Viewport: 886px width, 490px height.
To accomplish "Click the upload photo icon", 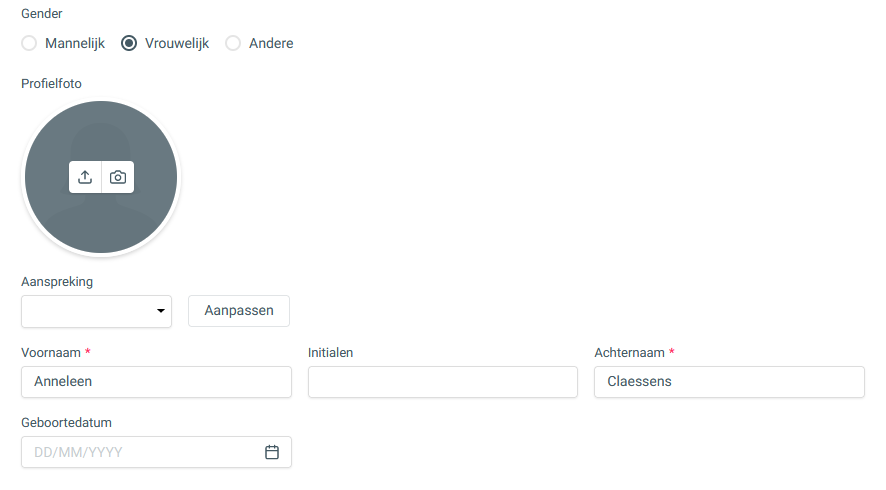I will pos(85,177).
